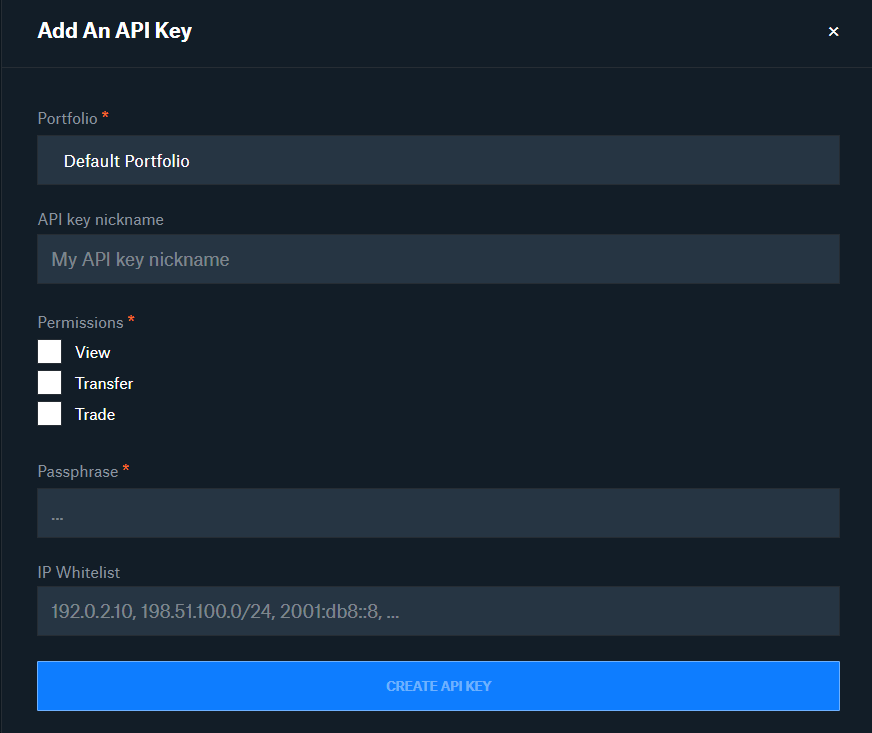The height and width of the screenshot is (733, 872).
Task: Click the IP Whitelist label
Action: click(x=79, y=572)
